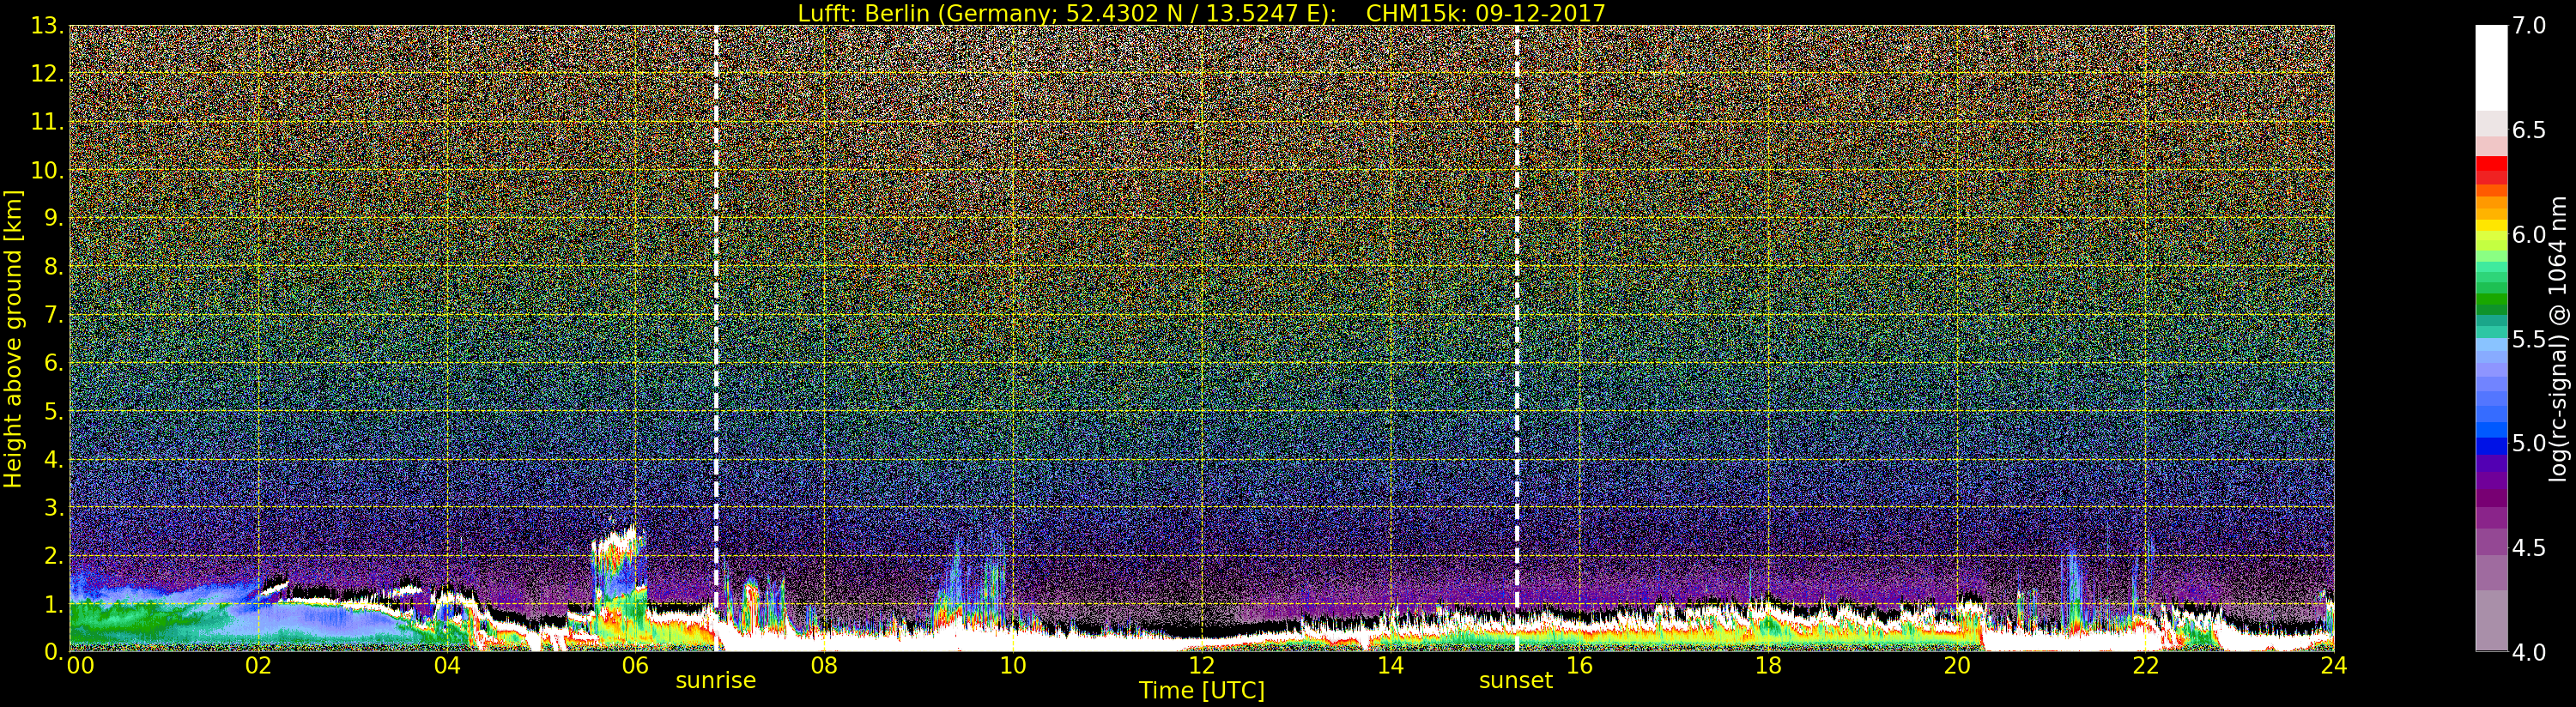This screenshot has height=707, width=2576.
Task: Click the "5.5" colorbar tick label
Action: coord(2529,339)
